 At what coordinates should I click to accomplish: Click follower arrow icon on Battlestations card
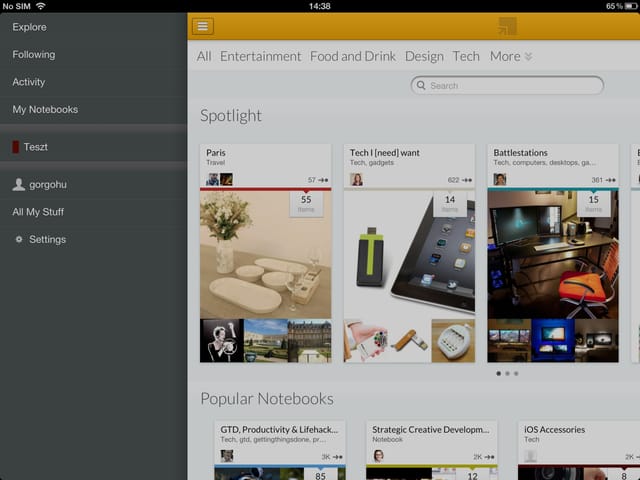[x=611, y=180]
